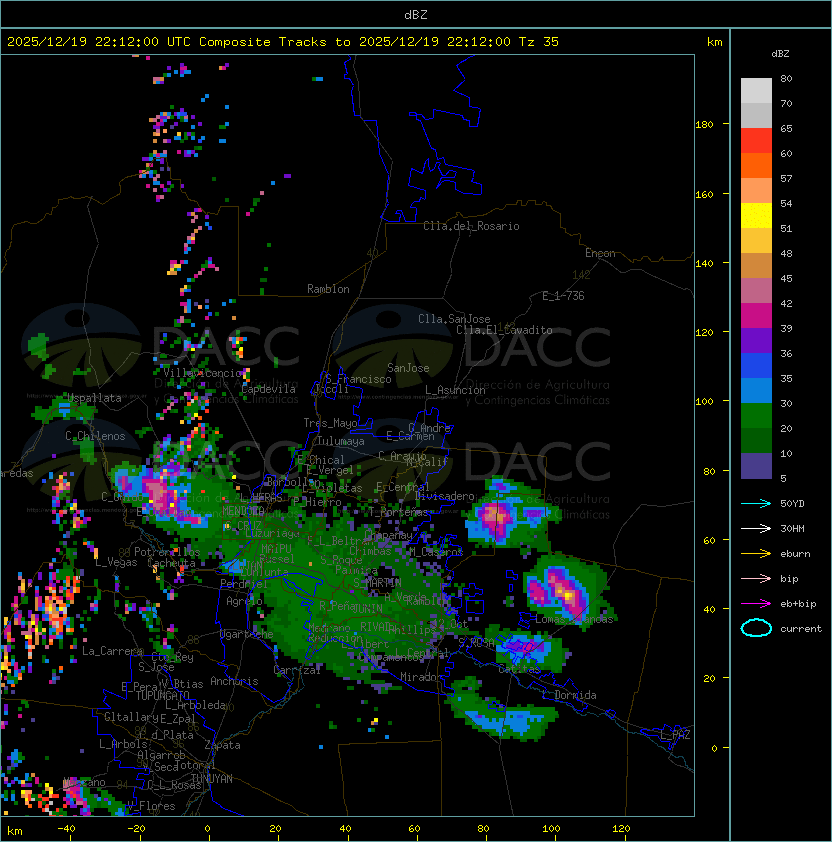Screen dimensions: 832x842
Task: Click the 'Anchoris' map label
Action: click(234, 681)
